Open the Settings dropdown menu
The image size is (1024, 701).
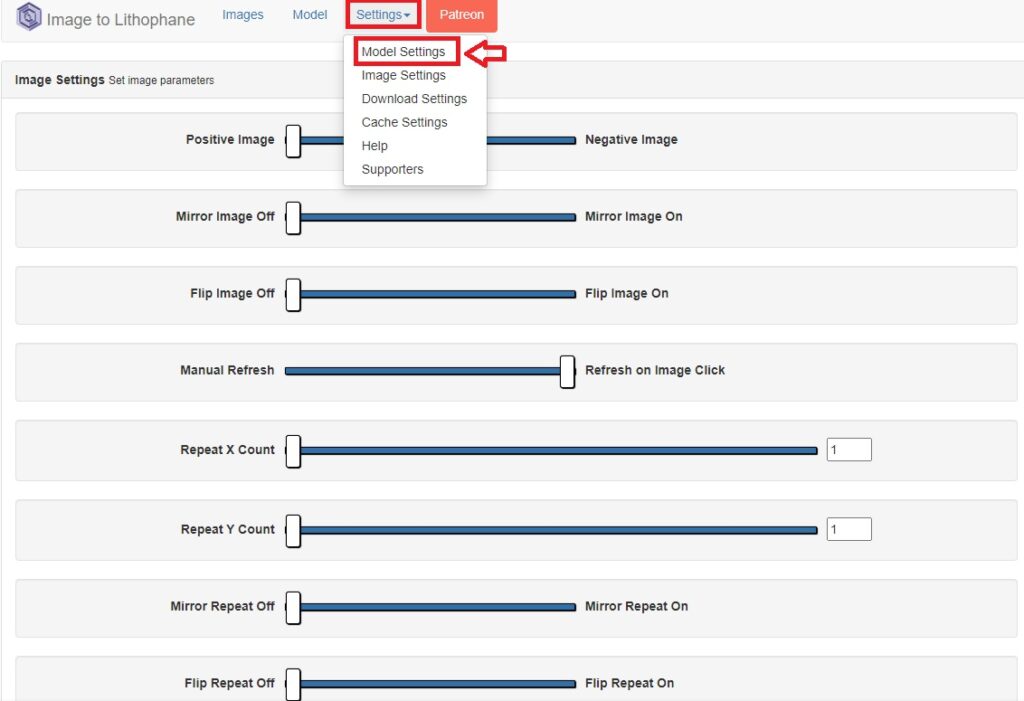tap(383, 14)
